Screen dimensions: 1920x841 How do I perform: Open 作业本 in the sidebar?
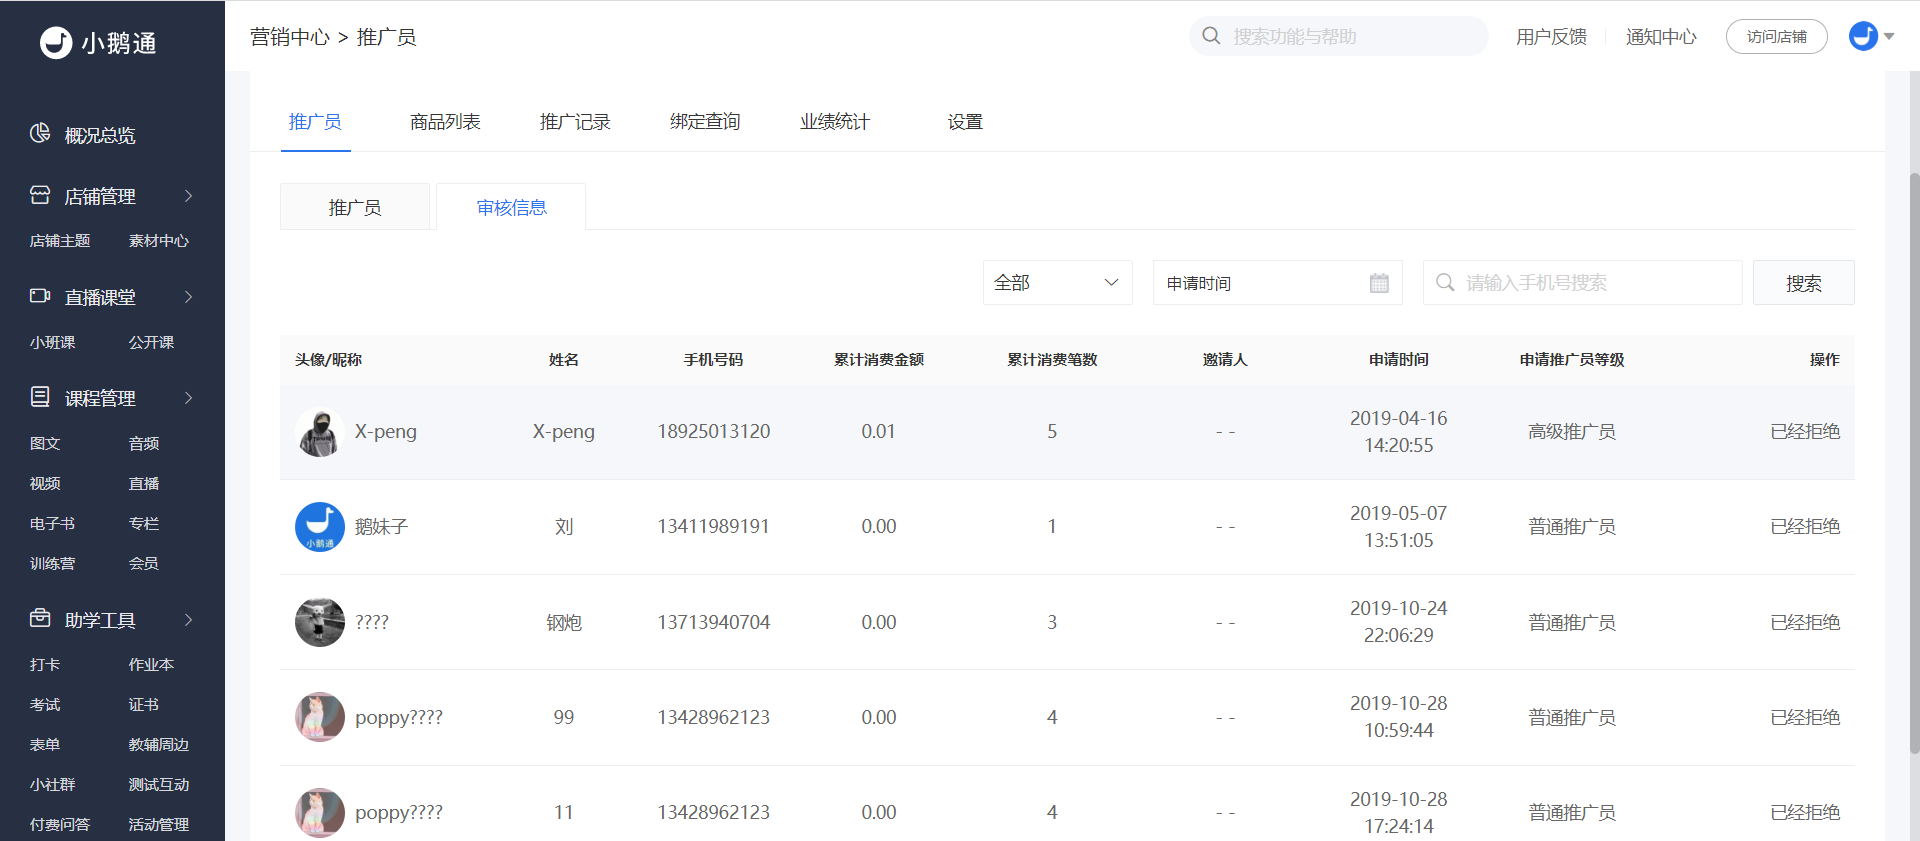pyautogui.click(x=151, y=665)
